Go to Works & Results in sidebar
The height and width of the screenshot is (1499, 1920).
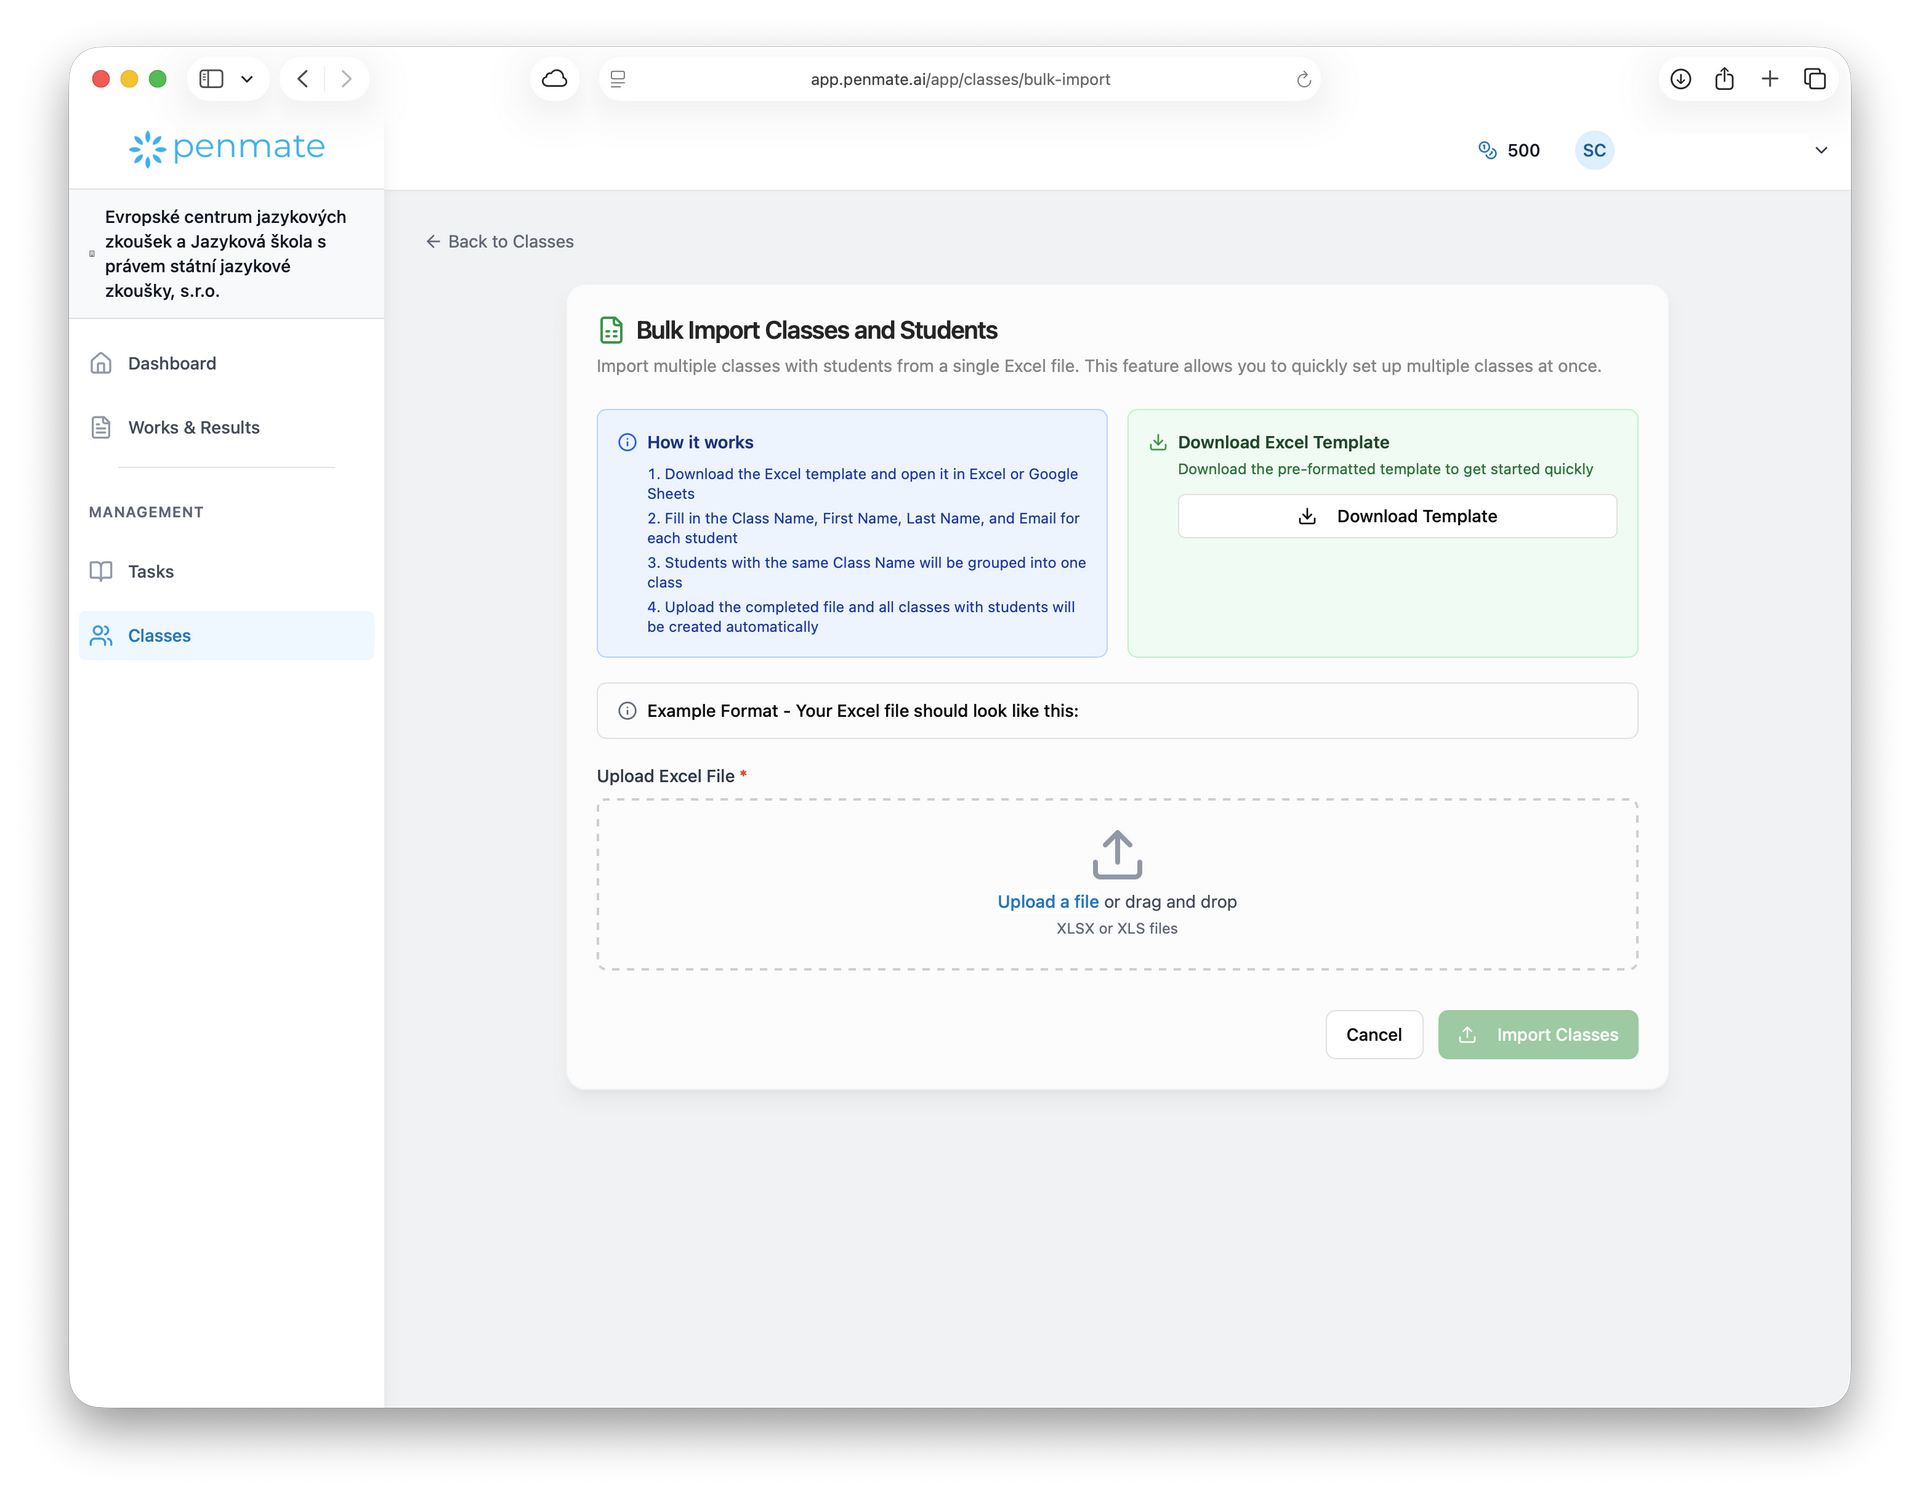pos(193,427)
